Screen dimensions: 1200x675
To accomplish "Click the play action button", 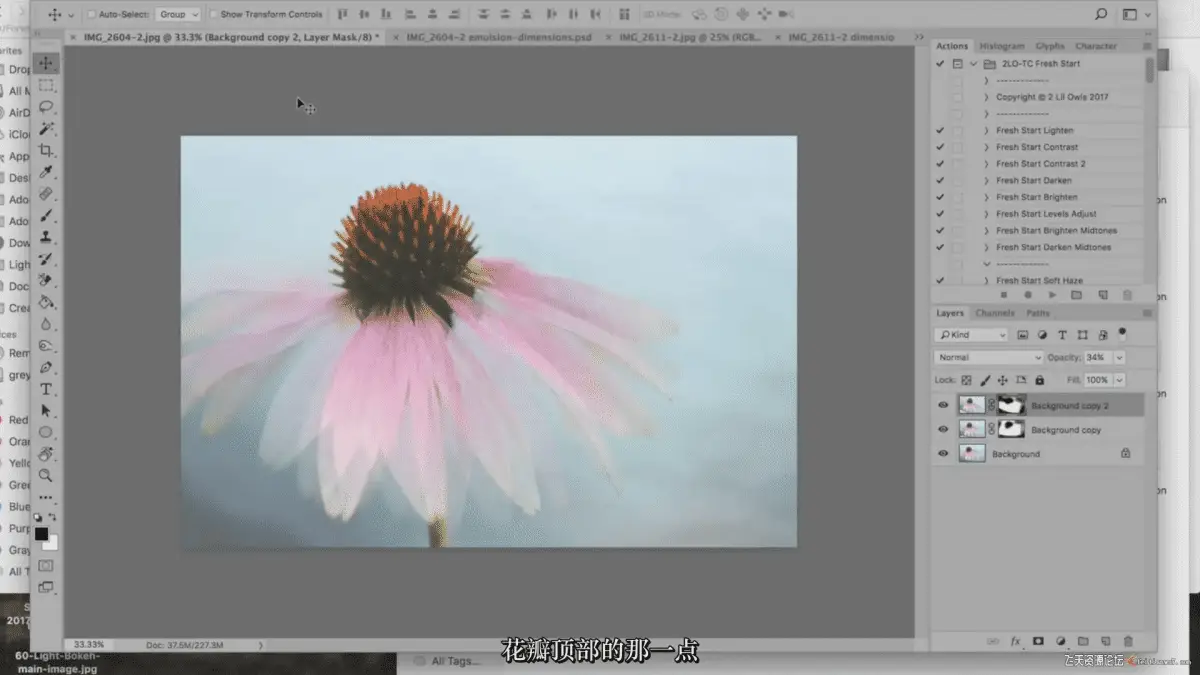I will pos(1052,295).
